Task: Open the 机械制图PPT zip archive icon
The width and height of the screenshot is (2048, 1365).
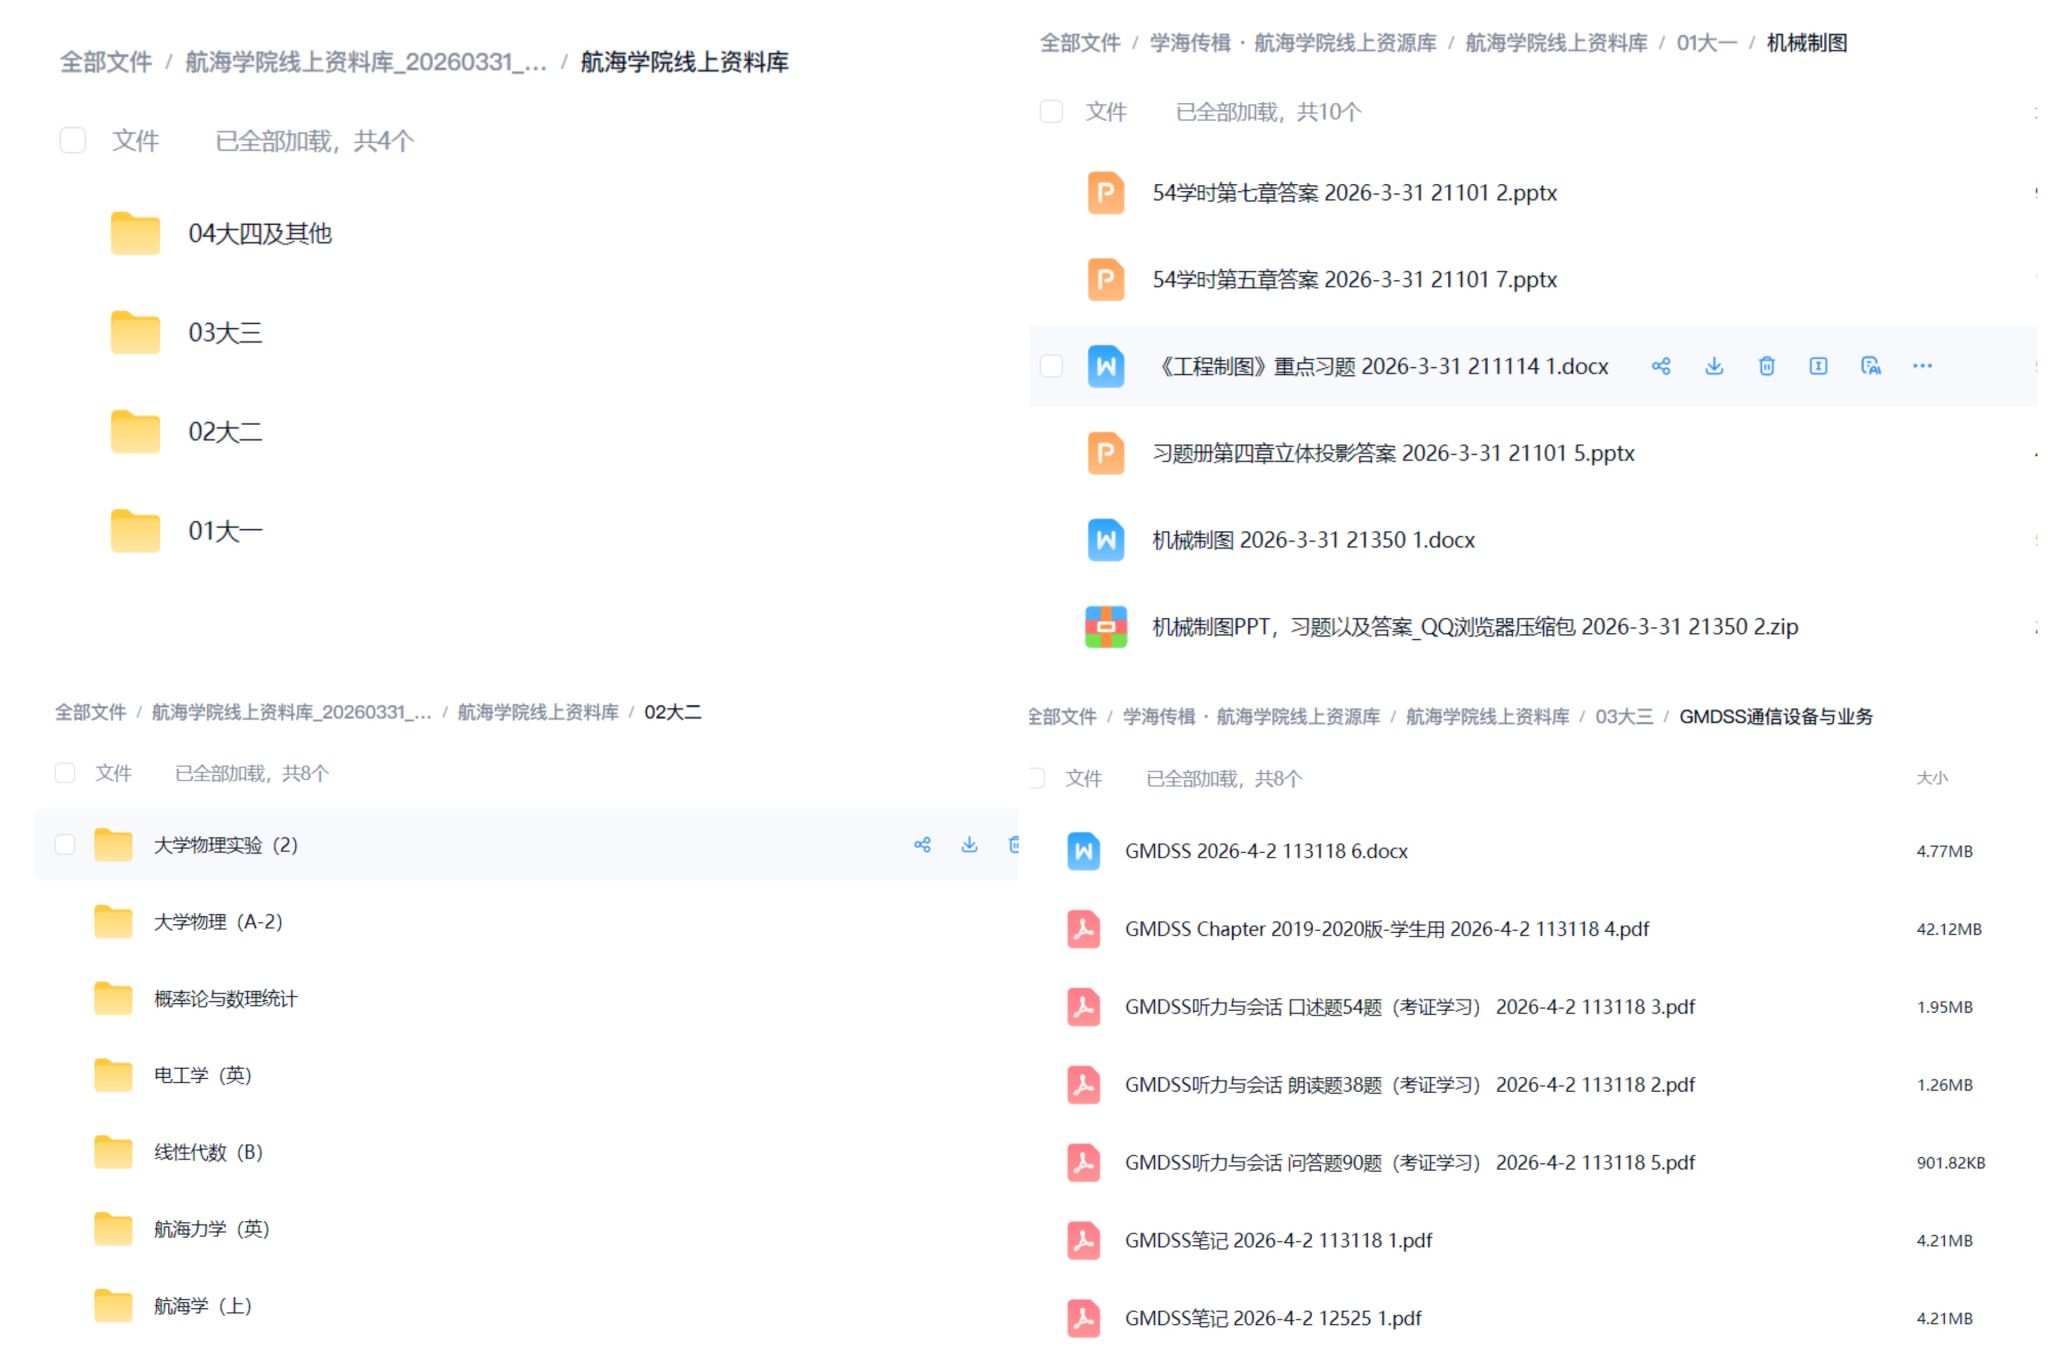Action: click(x=1106, y=627)
